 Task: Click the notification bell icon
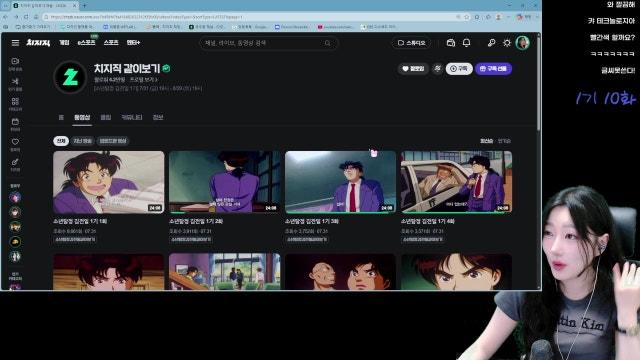[467, 43]
